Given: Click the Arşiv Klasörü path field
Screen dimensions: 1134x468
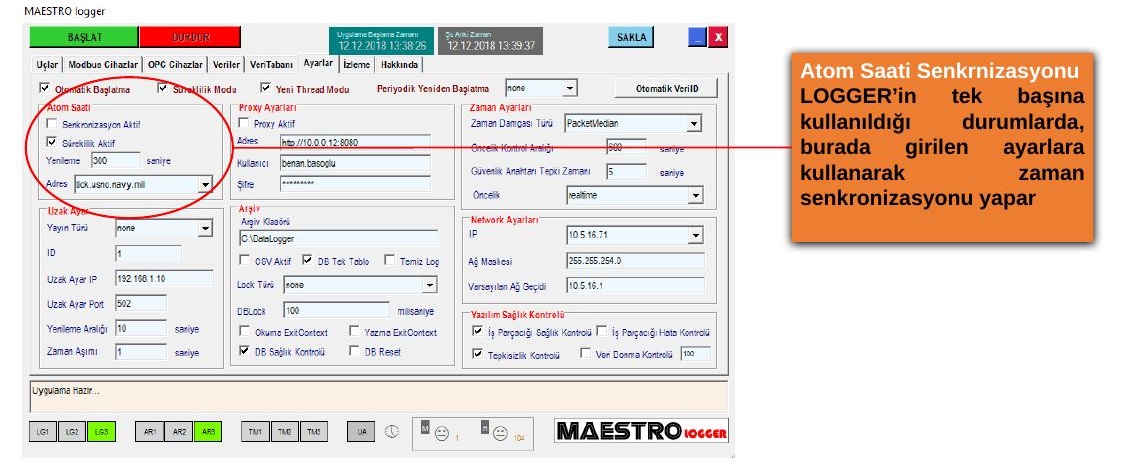Looking at the screenshot, I should pyautogui.click(x=338, y=238).
